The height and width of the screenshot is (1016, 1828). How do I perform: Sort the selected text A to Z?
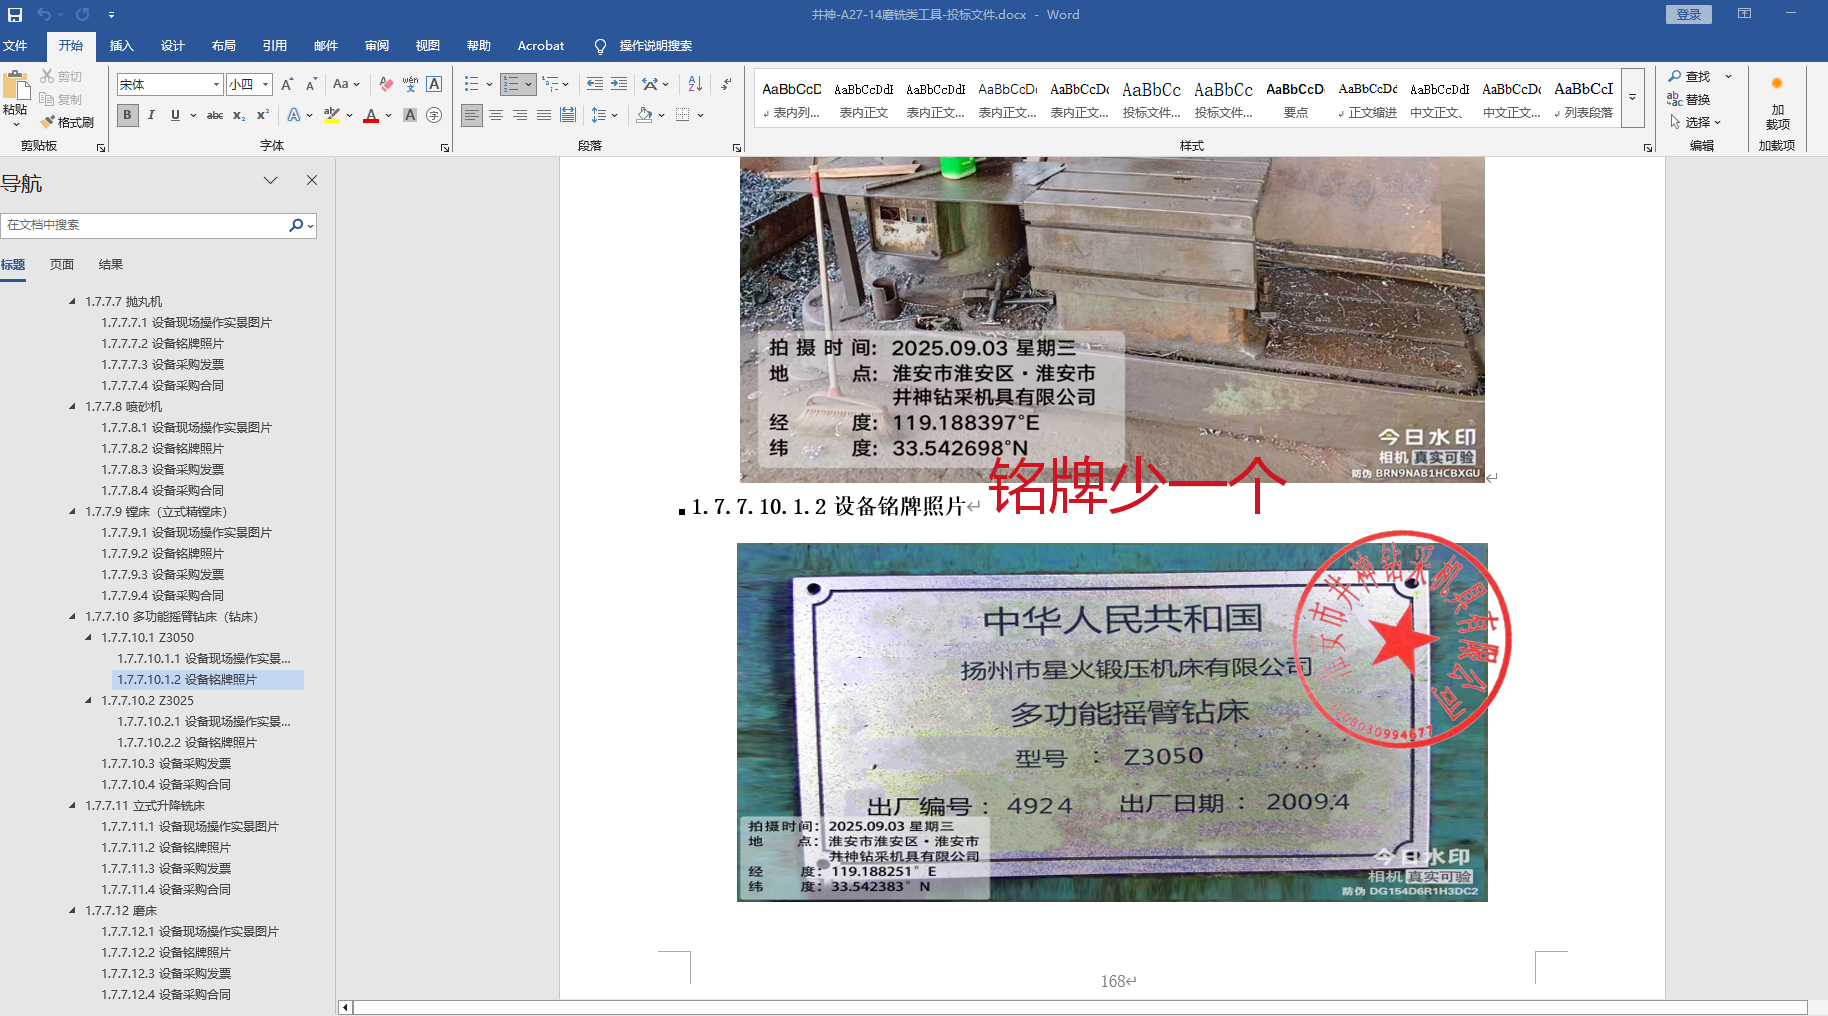click(695, 84)
